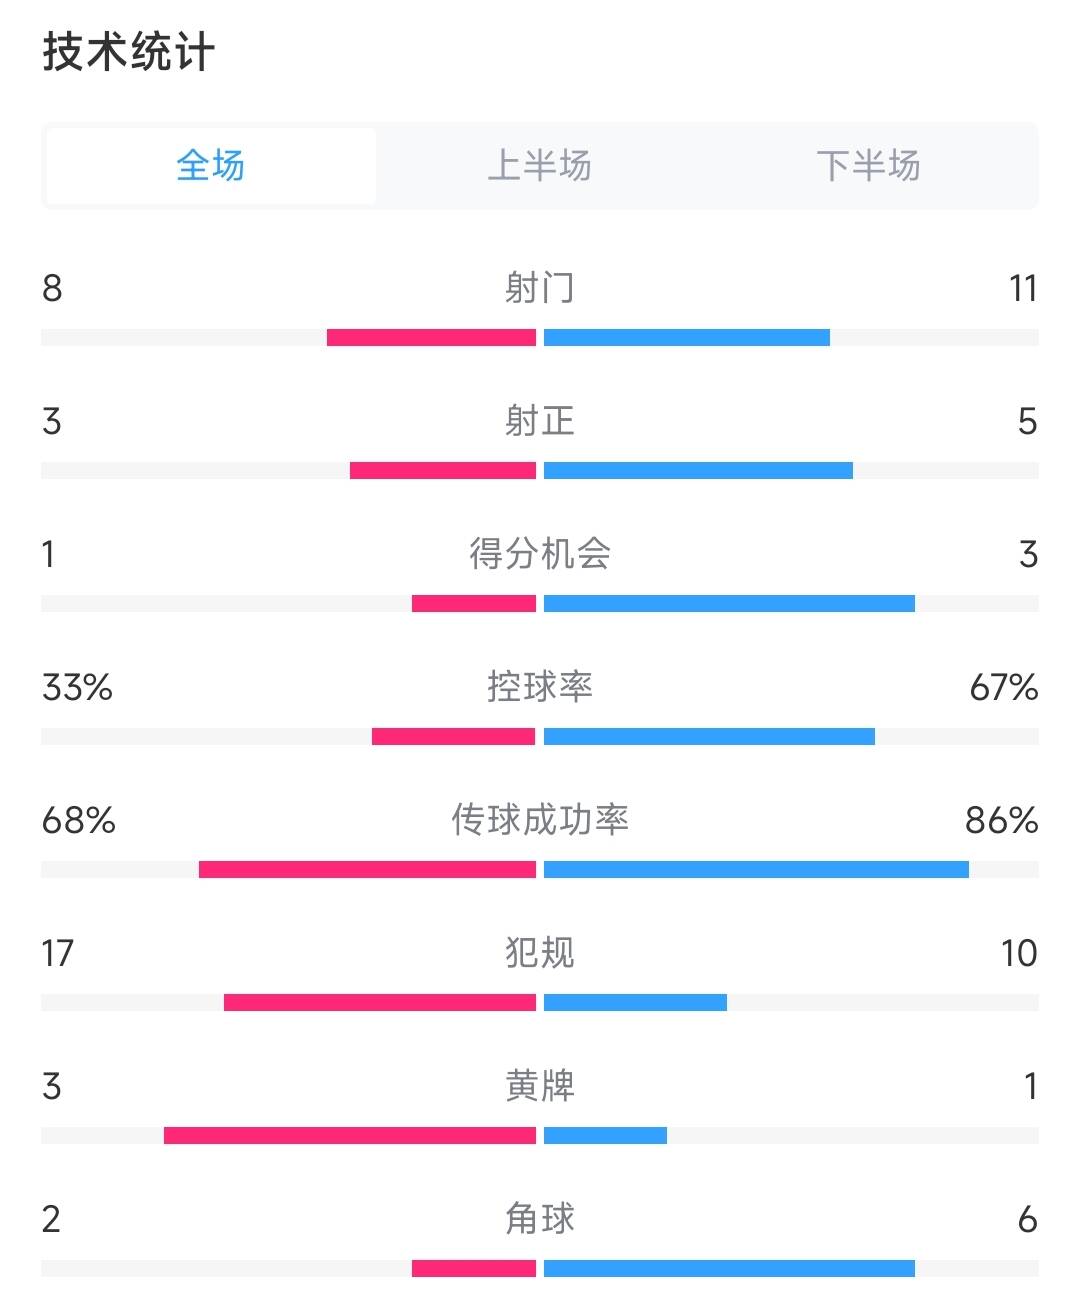Click the blue 传球成功率 bar

click(756, 870)
